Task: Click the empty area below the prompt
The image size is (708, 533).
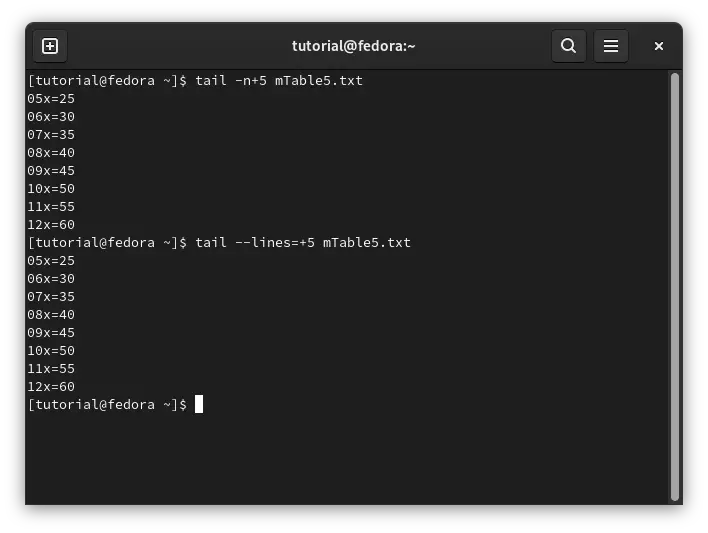Action: [x=347, y=458]
